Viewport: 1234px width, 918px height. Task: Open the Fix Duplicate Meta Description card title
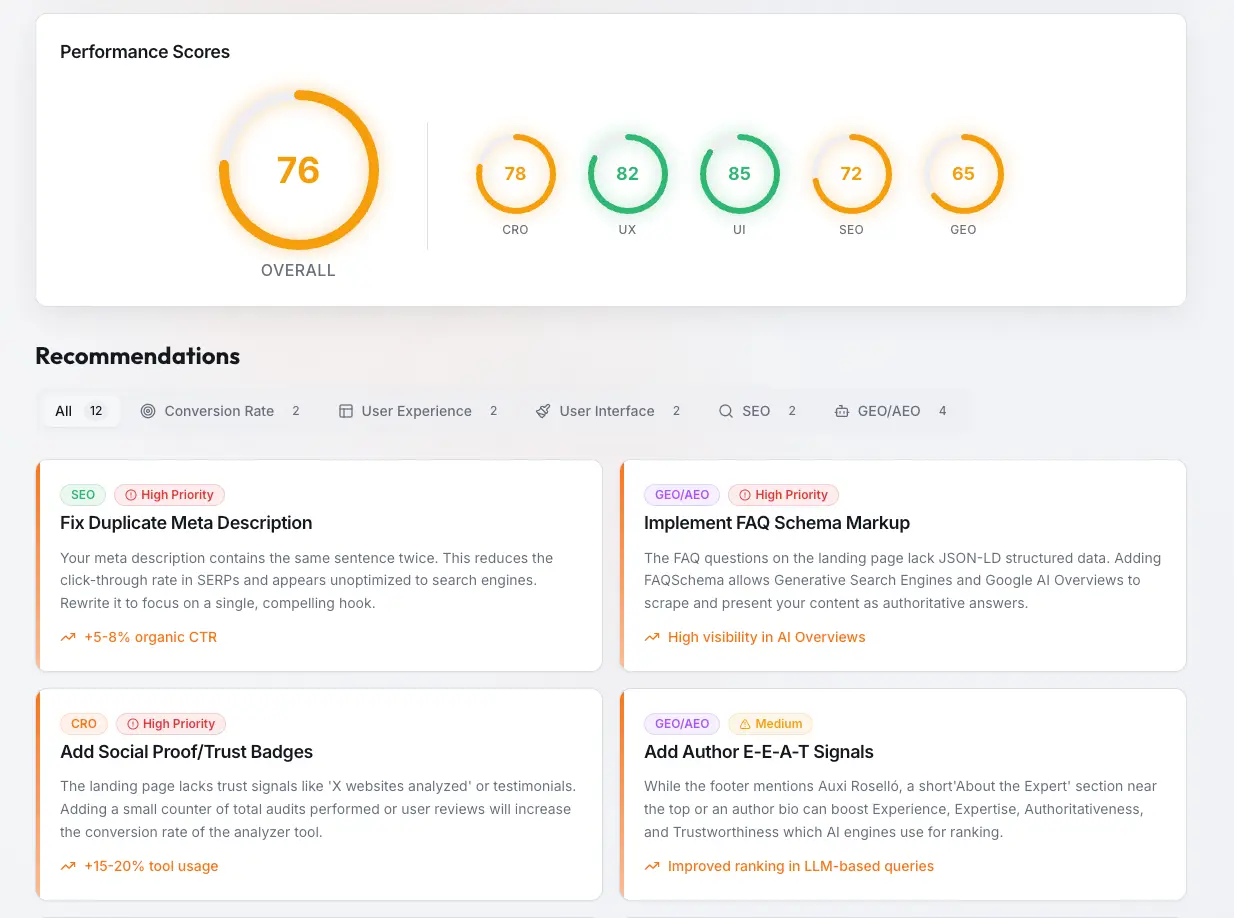[186, 523]
